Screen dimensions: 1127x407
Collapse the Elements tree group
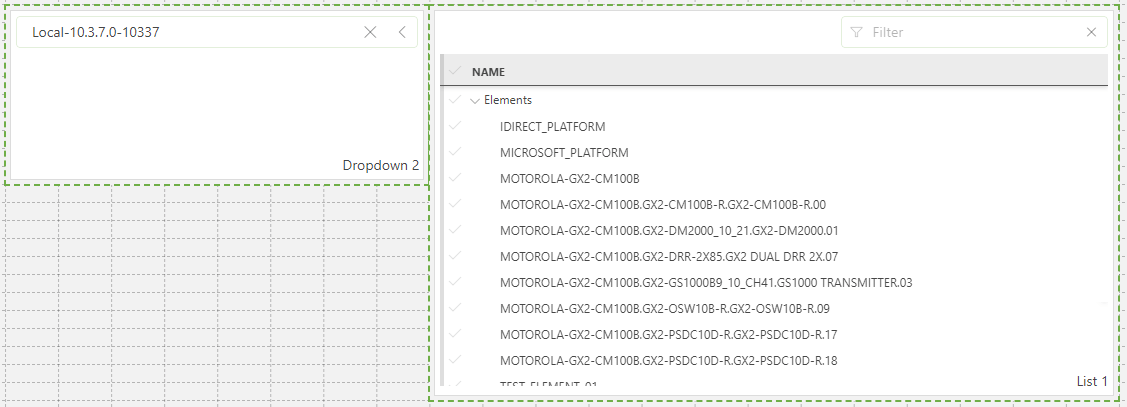(474, 101)
